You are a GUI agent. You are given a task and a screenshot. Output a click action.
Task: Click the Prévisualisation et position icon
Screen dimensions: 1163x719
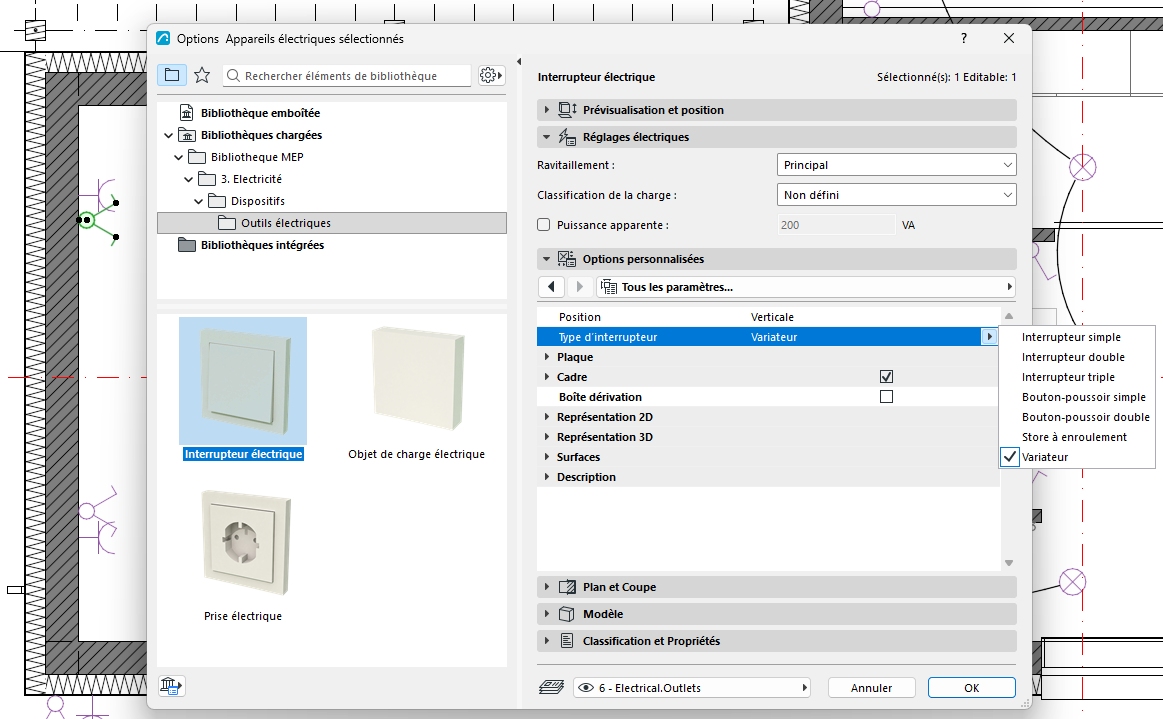click(x=567, y=110)
